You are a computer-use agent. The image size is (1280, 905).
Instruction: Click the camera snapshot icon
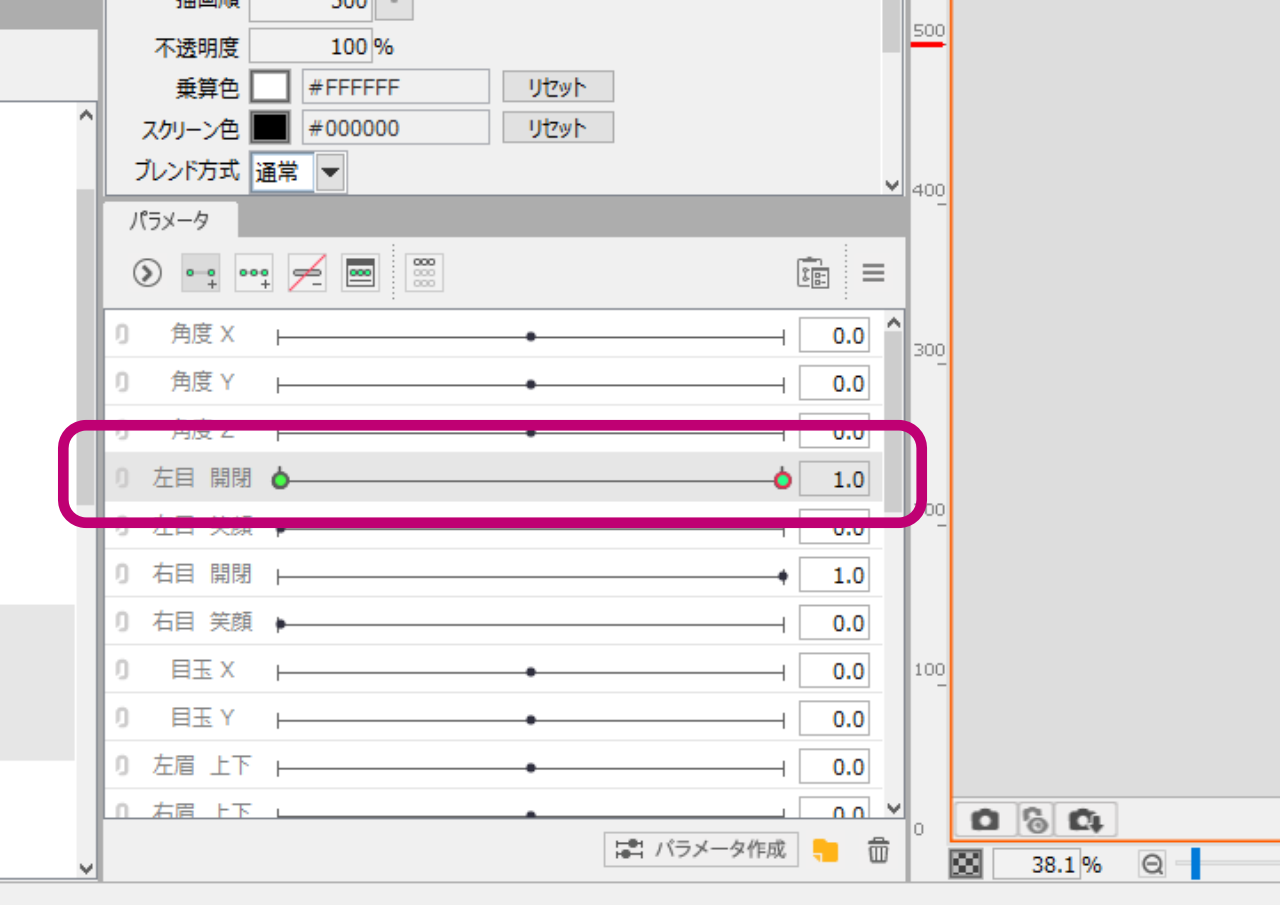985,820
